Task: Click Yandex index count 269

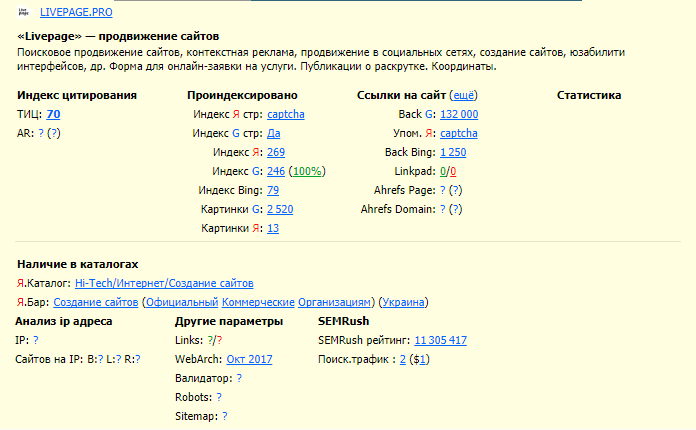Action: [276, 153]
